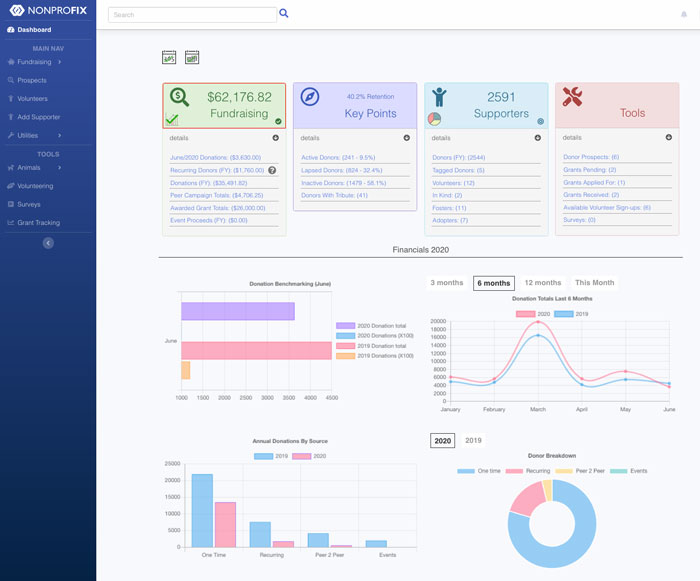Click the Add Supporter sidebar icon
The height and width of the screenshot is (581, 700).
tap(11, 117)
